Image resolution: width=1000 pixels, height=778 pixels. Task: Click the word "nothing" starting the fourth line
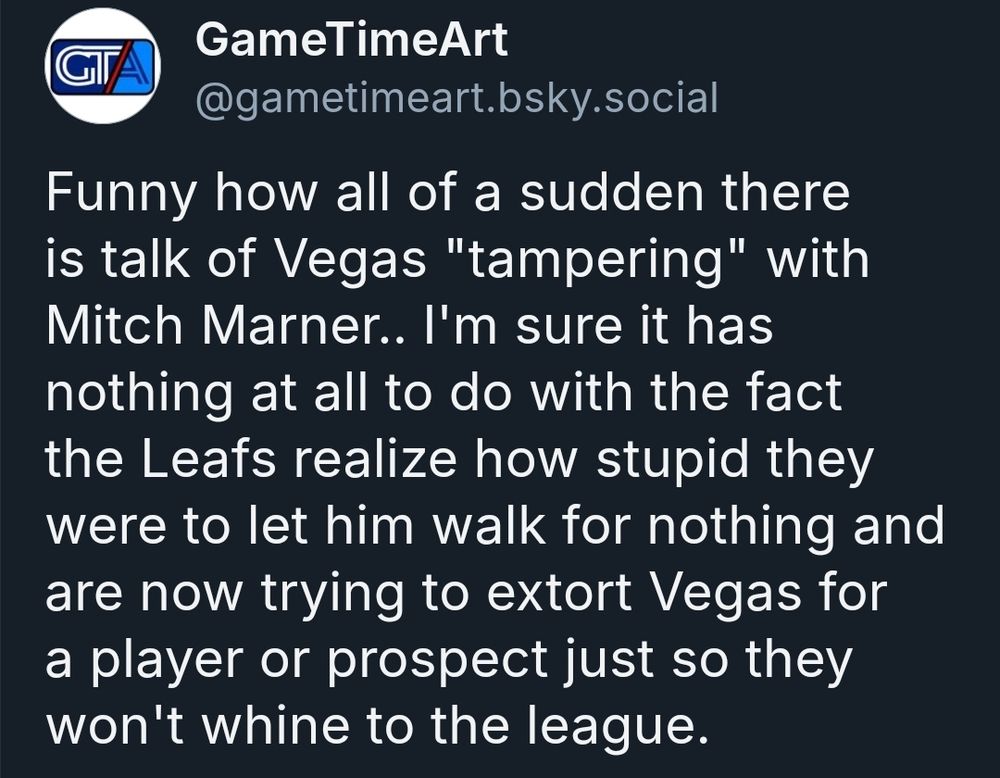139,395
